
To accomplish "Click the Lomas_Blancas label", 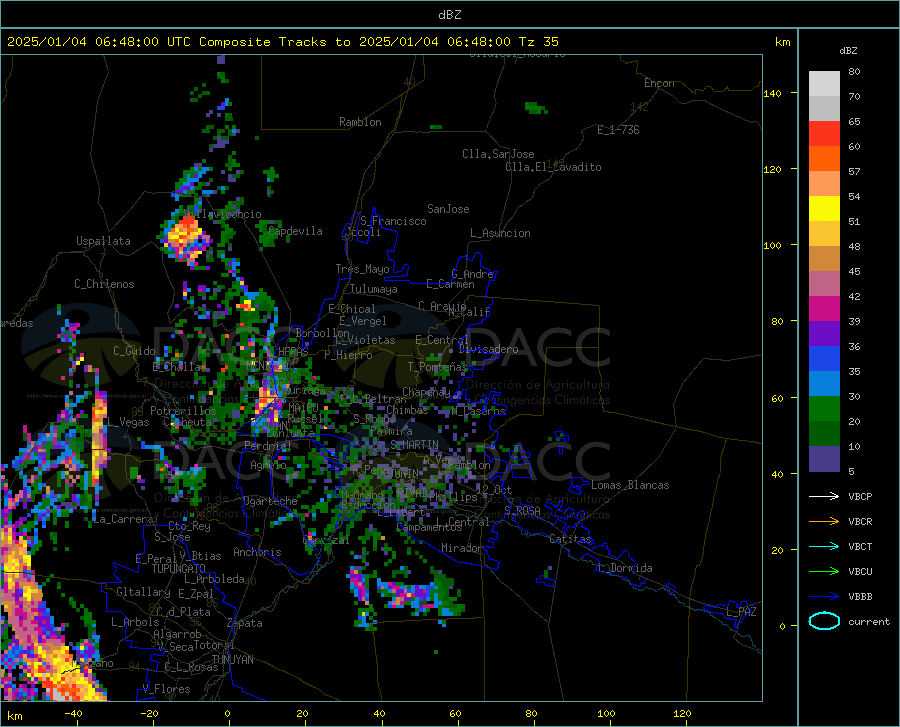I will point(630,485).
